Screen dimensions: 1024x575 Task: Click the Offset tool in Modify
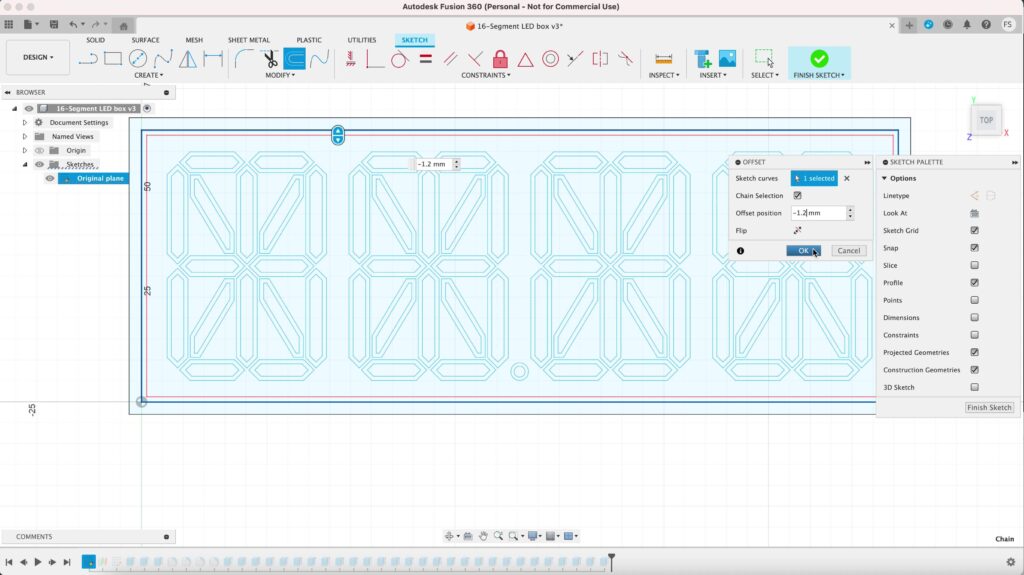(294, 59)
